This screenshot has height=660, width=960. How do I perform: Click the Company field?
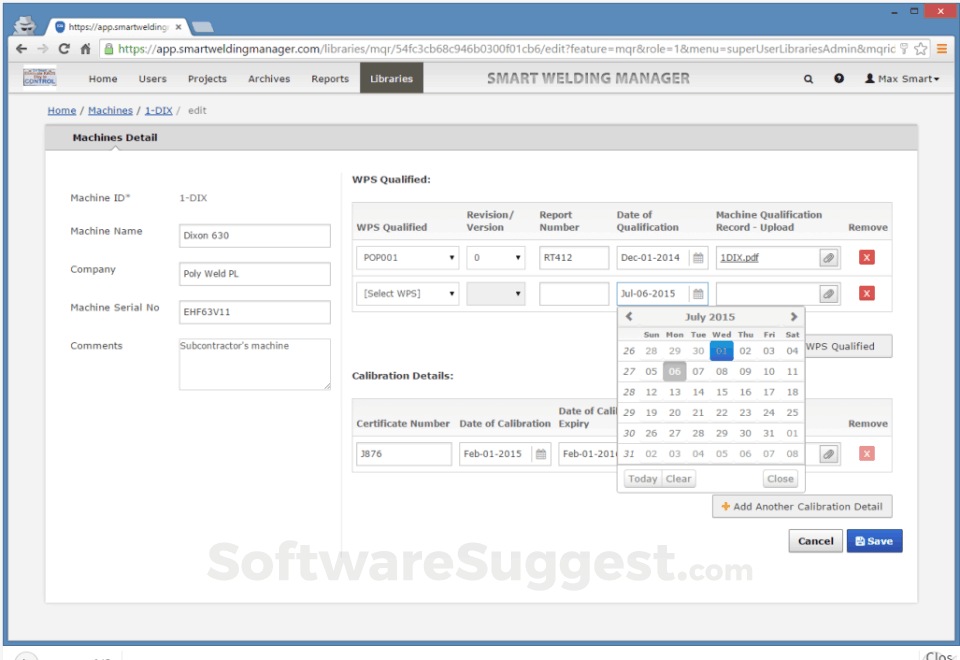point(255,274)
